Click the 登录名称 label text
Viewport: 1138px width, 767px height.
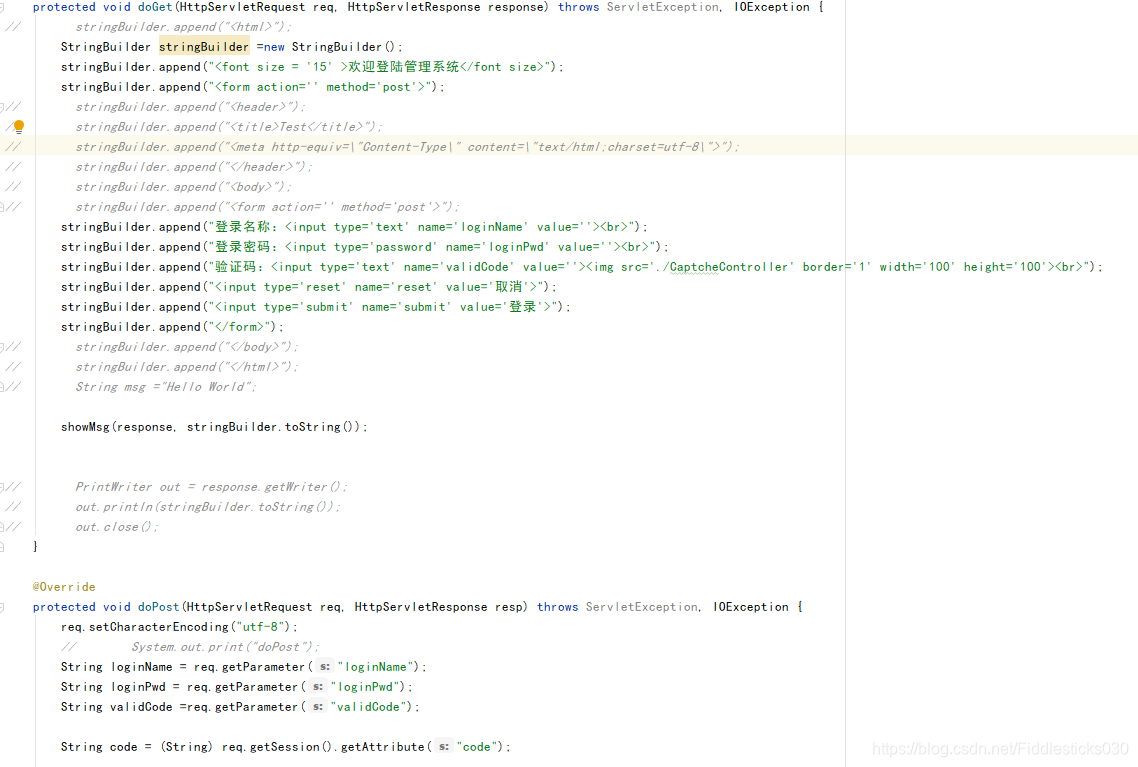click(242, 227)
